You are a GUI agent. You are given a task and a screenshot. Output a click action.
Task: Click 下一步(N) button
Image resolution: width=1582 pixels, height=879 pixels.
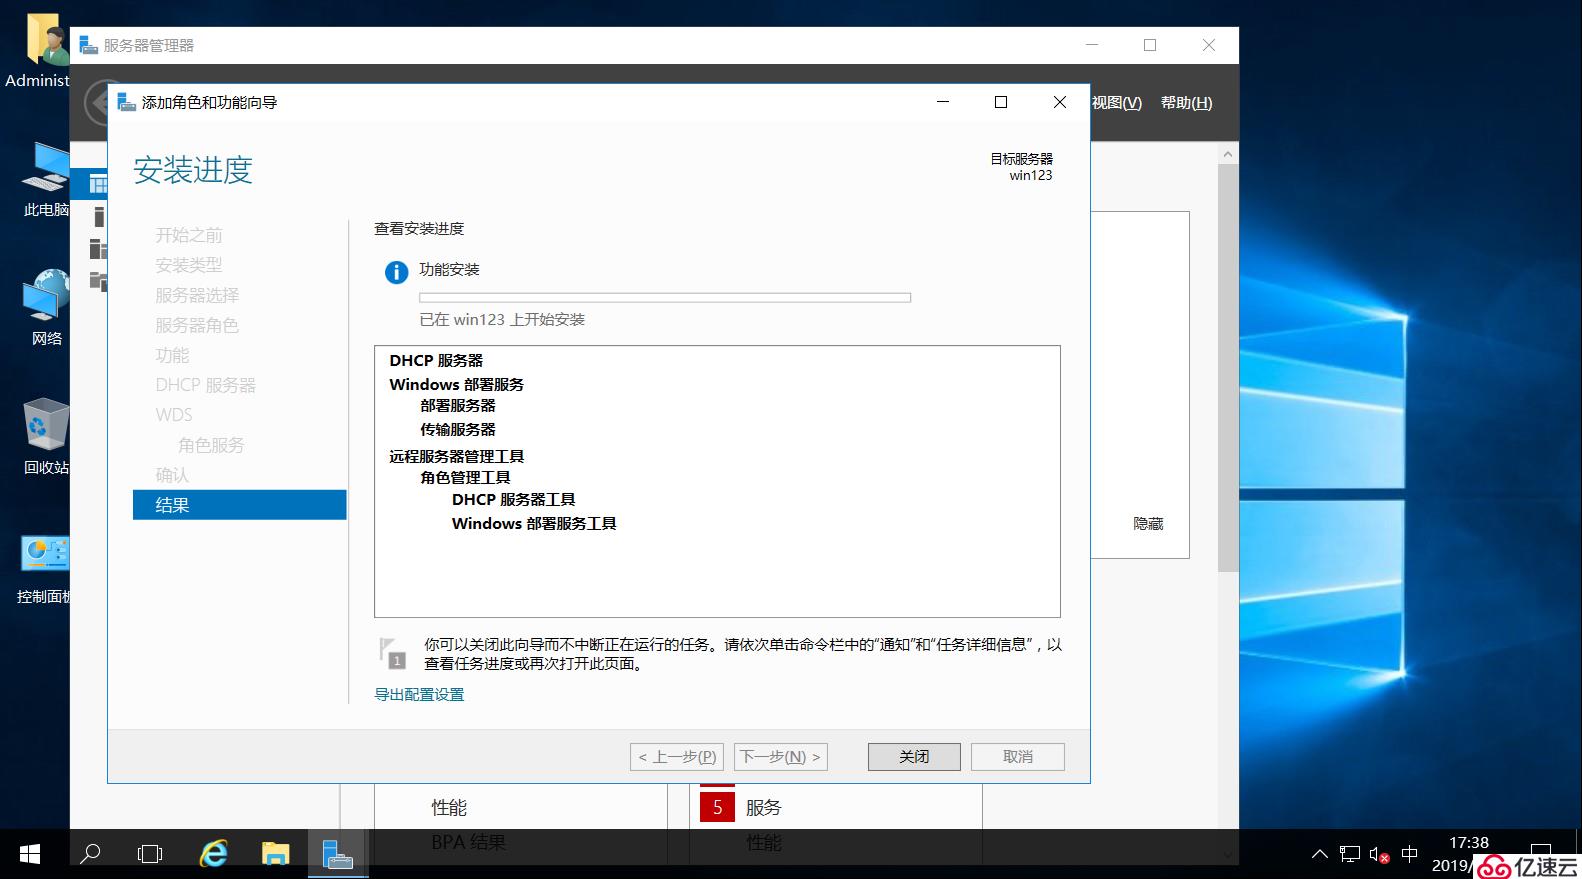[x=780, y=757]
